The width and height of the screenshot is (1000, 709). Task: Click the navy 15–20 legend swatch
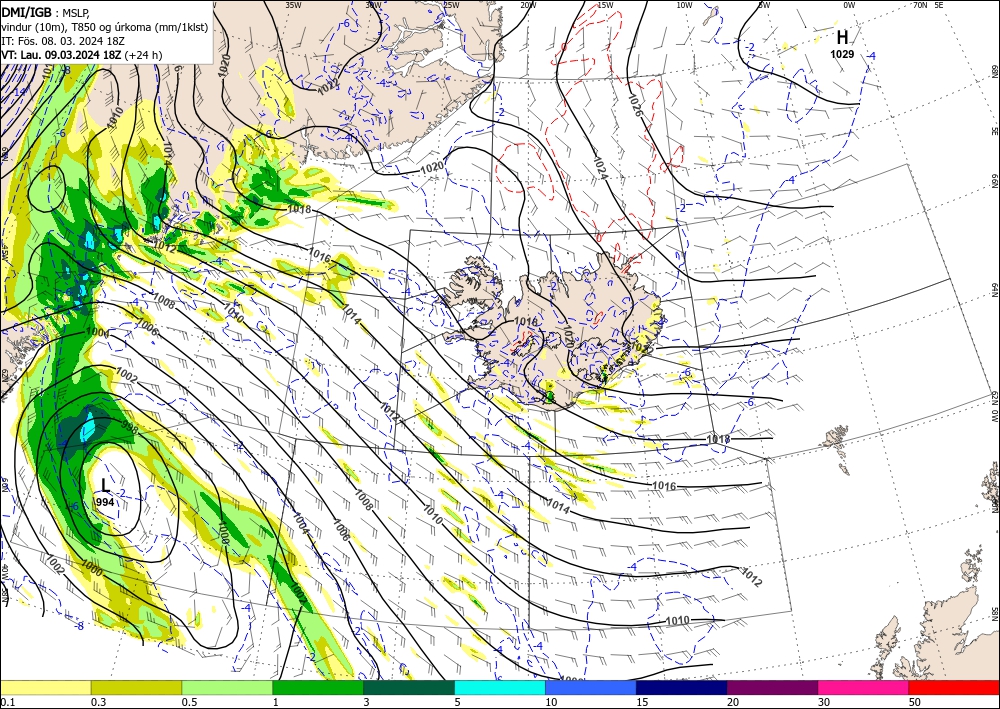(x=682, y=687)
